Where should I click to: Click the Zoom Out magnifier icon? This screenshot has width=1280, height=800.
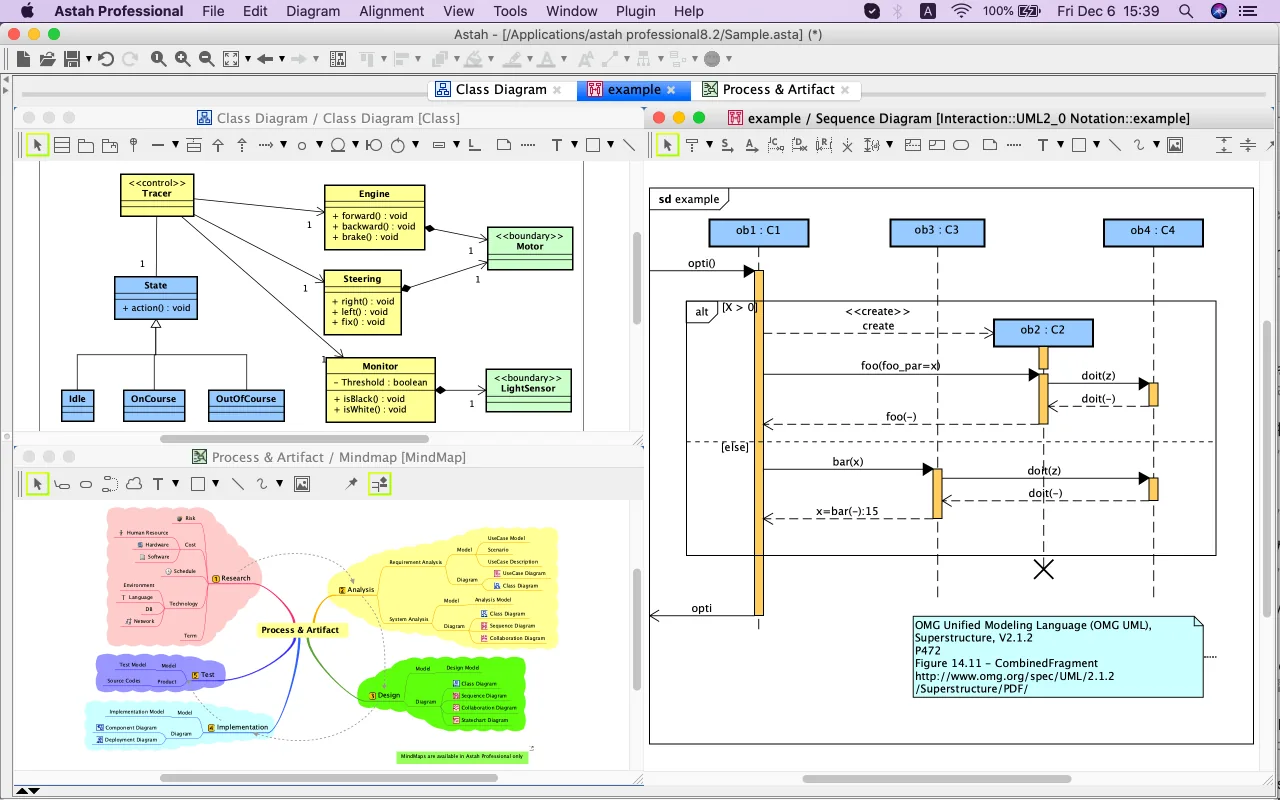206,59
